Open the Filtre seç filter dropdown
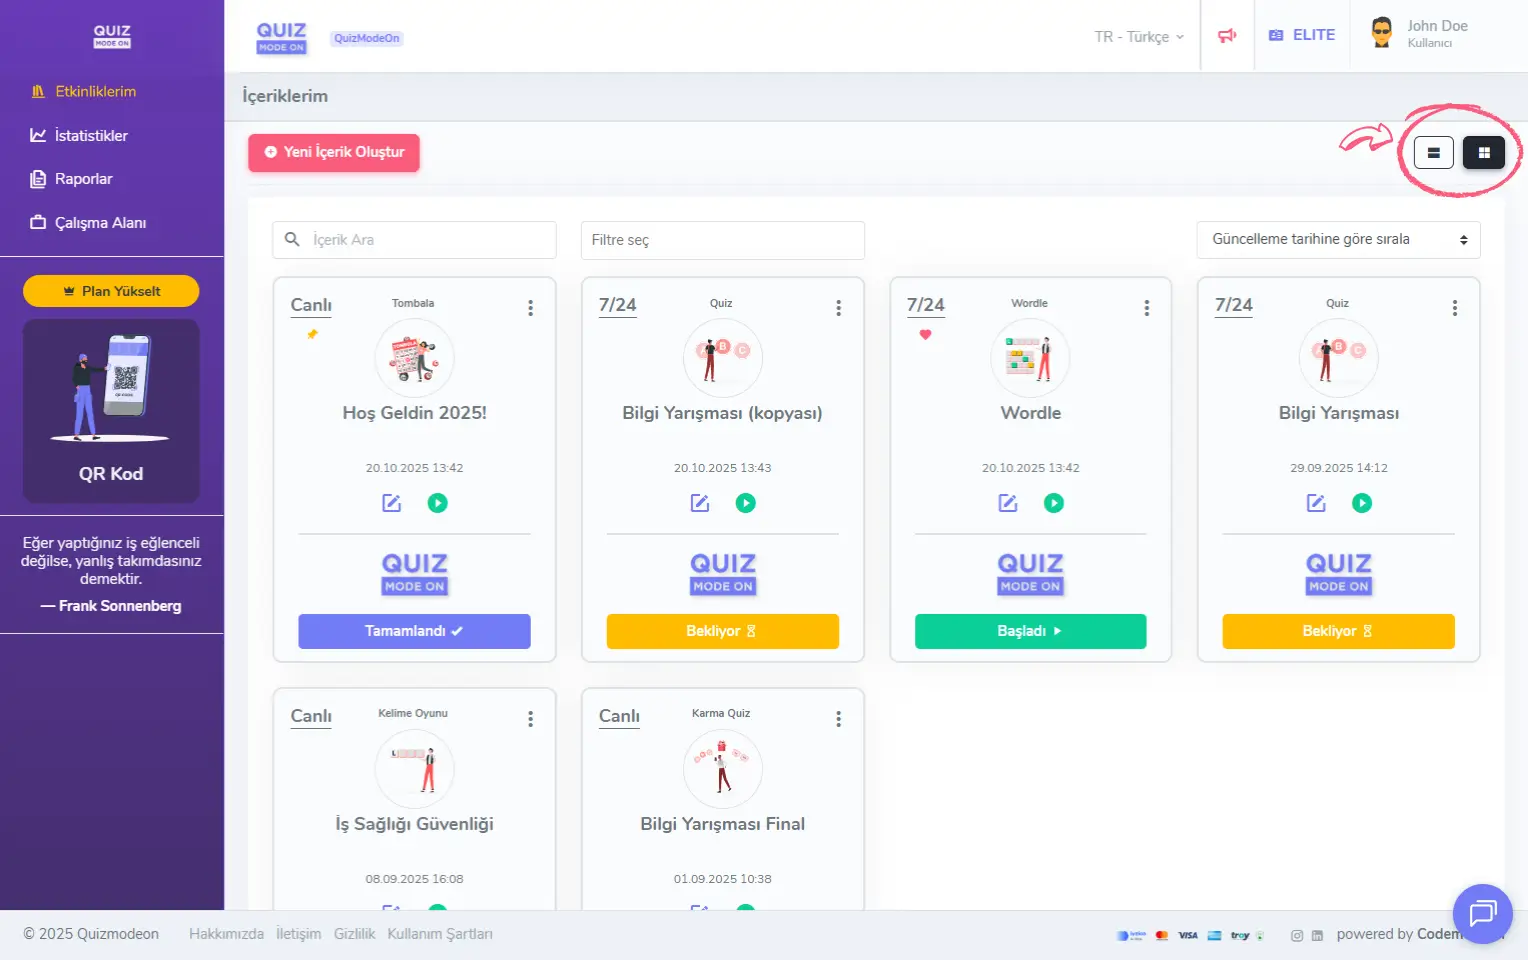 (722, 240)
